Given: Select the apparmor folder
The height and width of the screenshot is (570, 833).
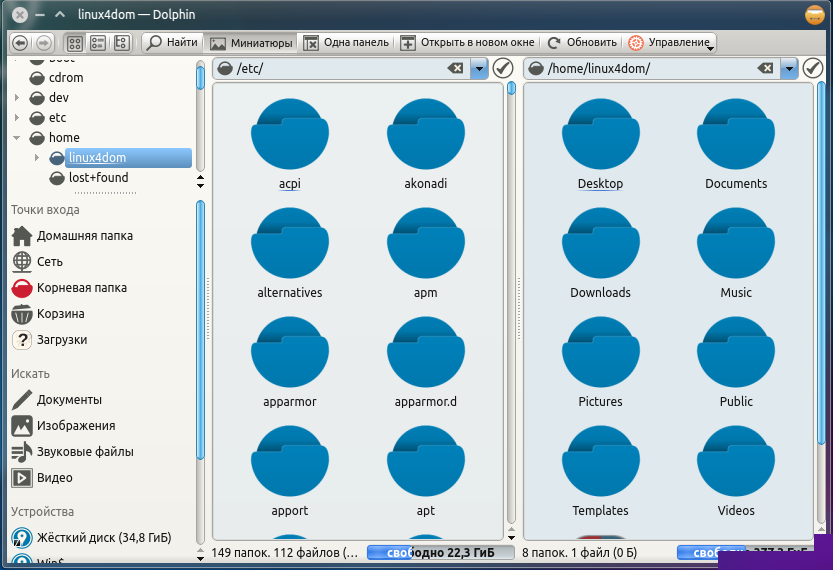Looking at the screenshot, I should 290,362.
